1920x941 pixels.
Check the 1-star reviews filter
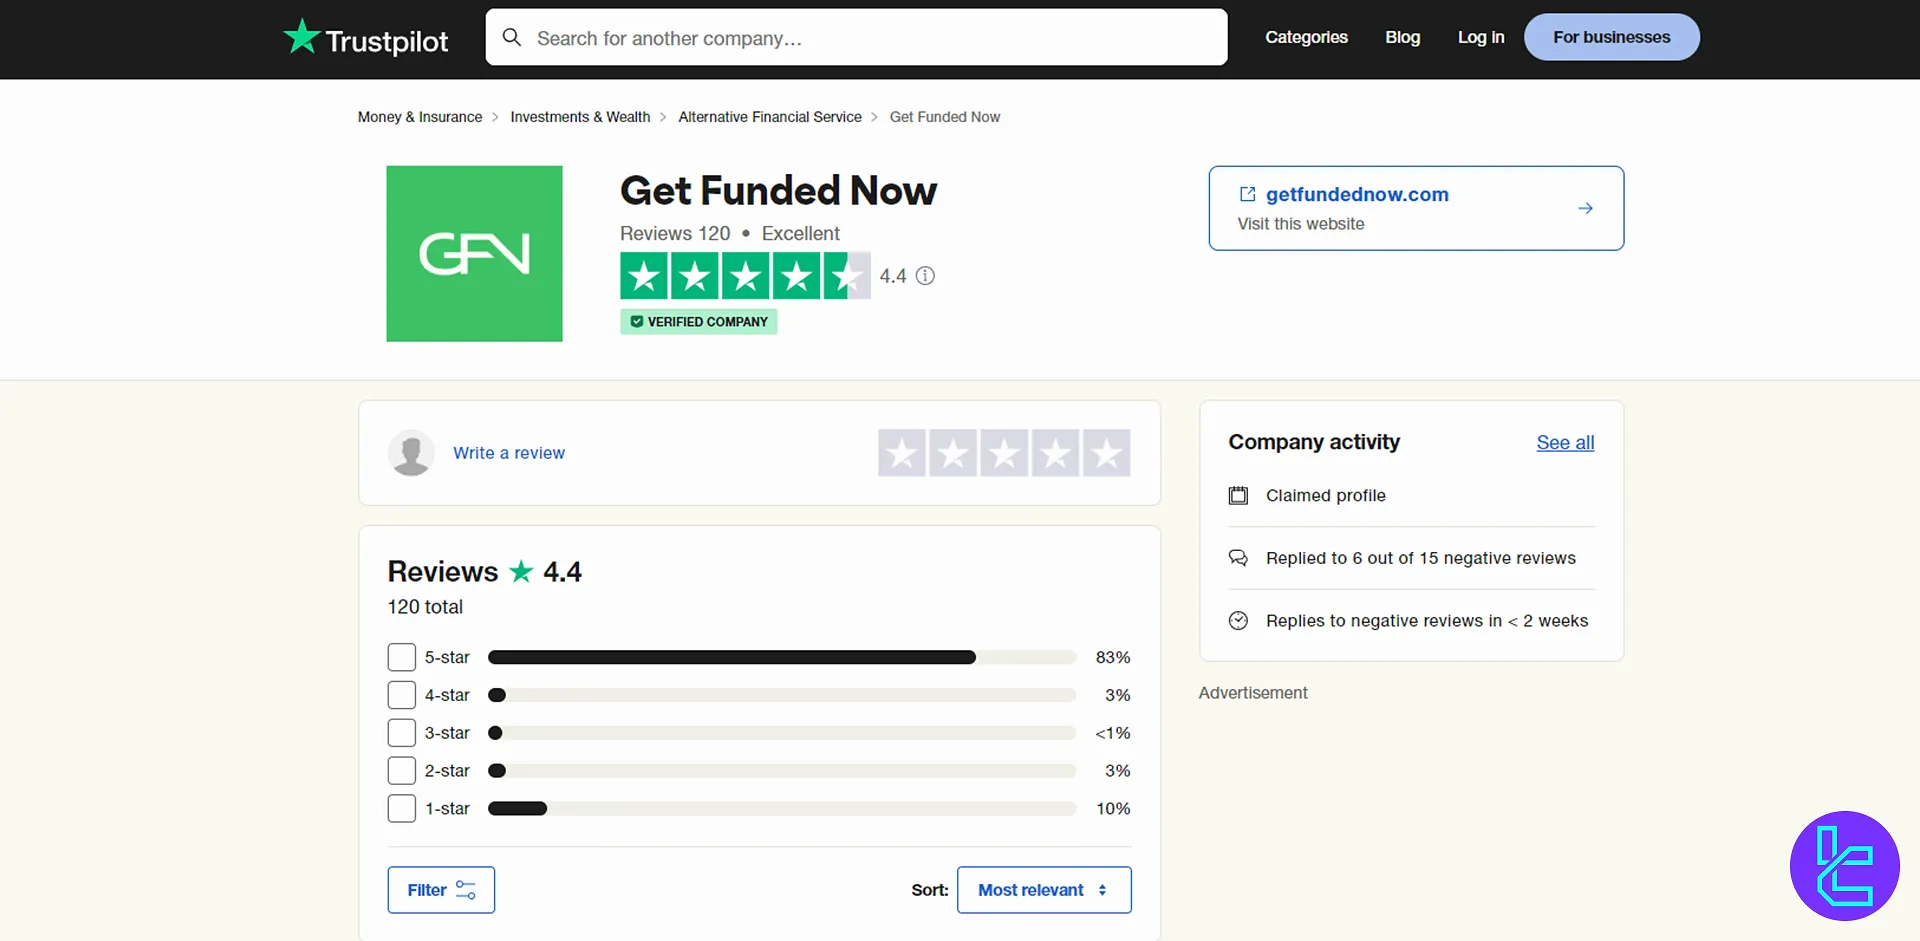pyautogui.click(x=401, y=808)
